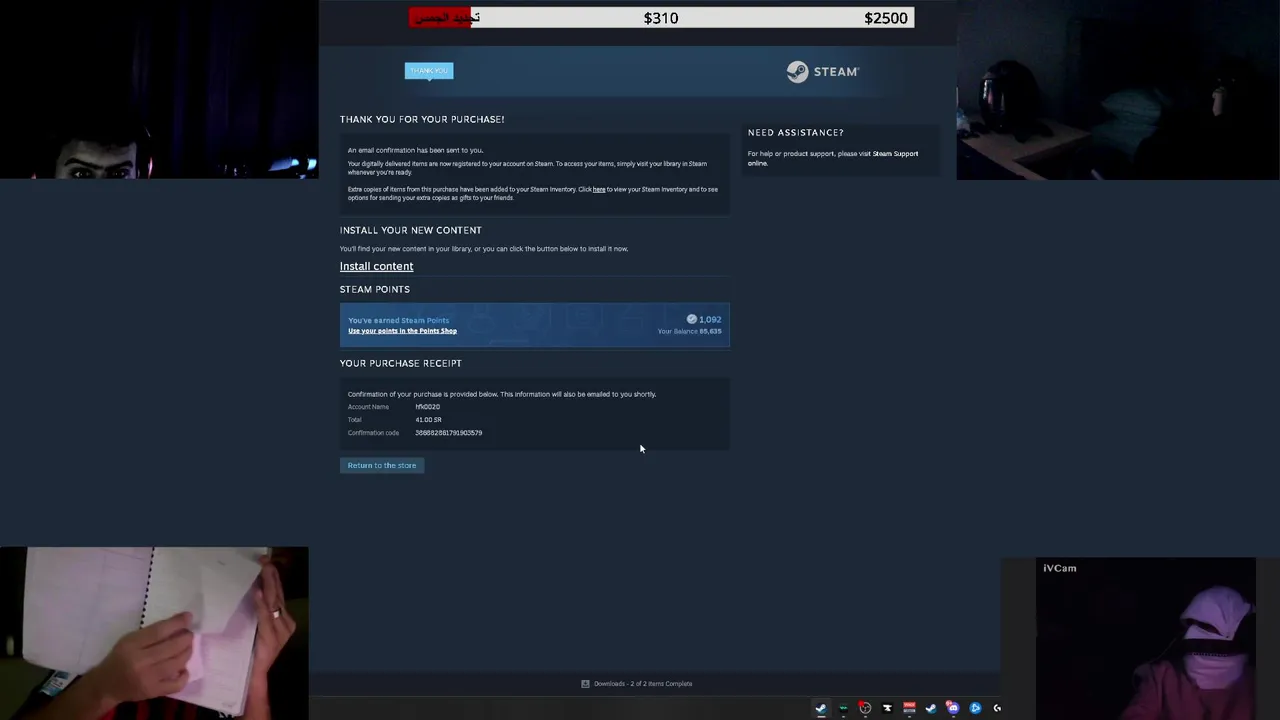Open OBS Studio from the taskbar
The height and width of the screenshot is (720, 1280).
(865, 708)
